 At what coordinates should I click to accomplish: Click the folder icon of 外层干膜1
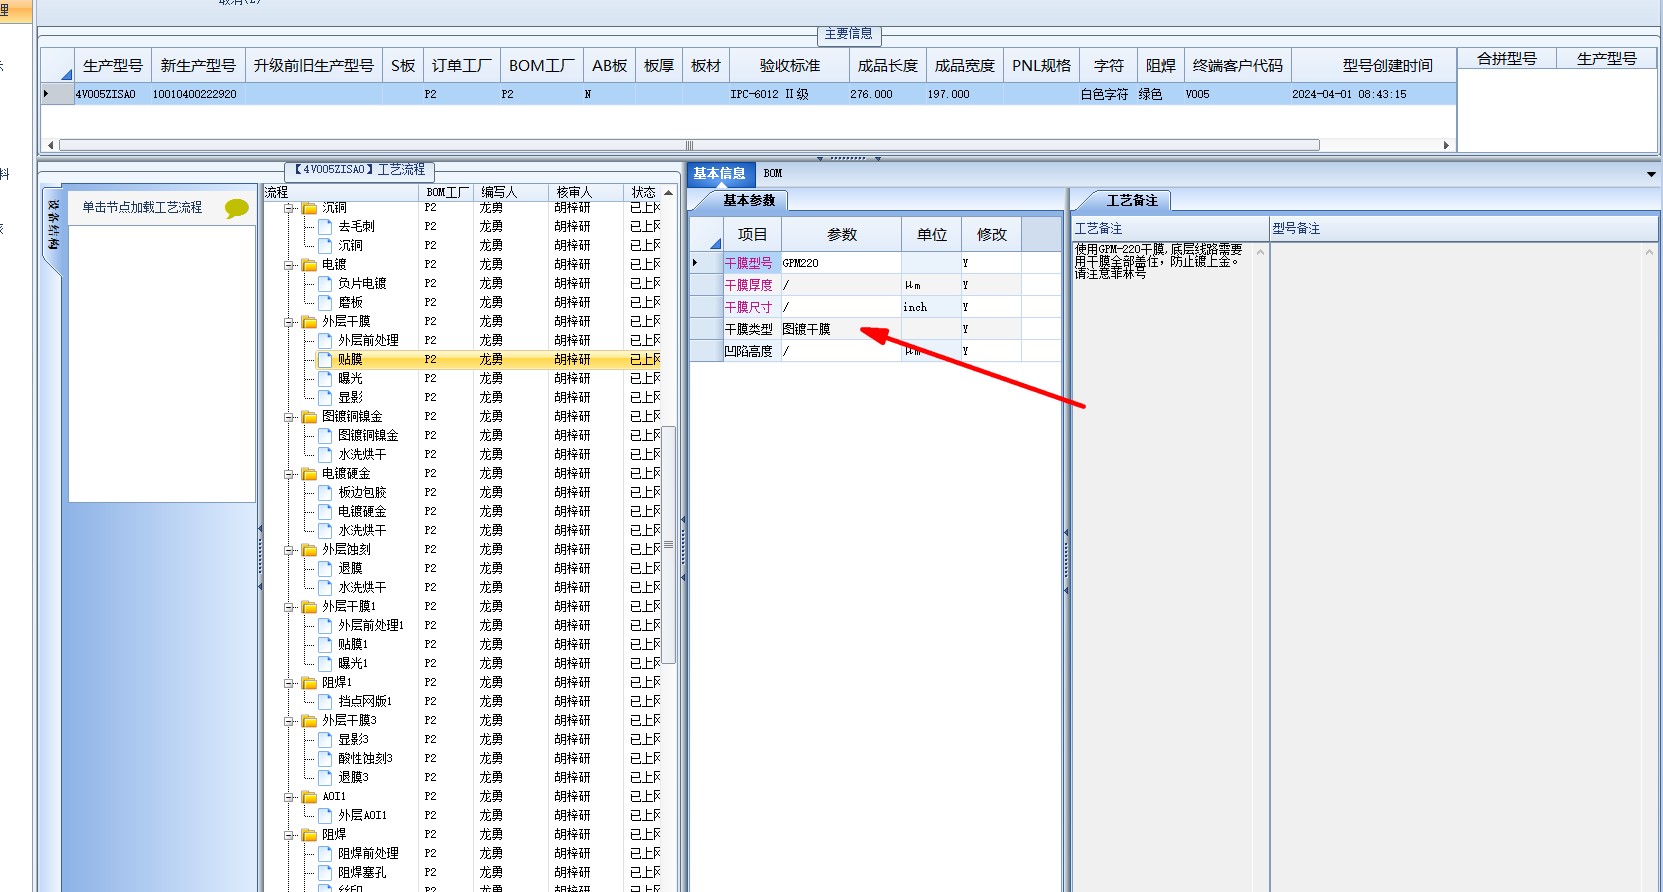pyautogui.click(x=310, y=607)
